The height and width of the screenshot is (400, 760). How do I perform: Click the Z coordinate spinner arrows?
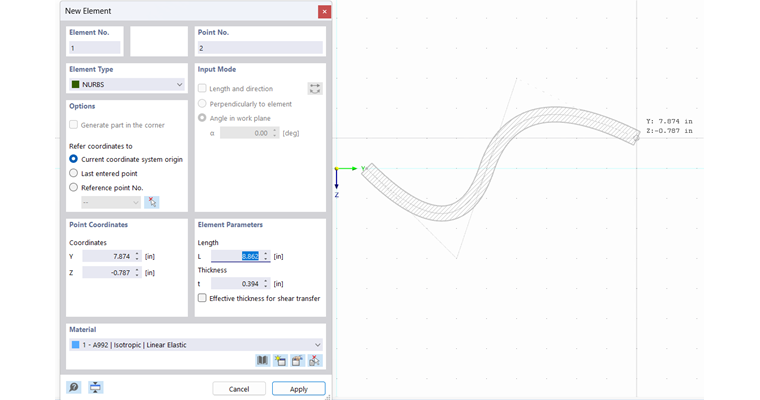(x=137, y=272)
